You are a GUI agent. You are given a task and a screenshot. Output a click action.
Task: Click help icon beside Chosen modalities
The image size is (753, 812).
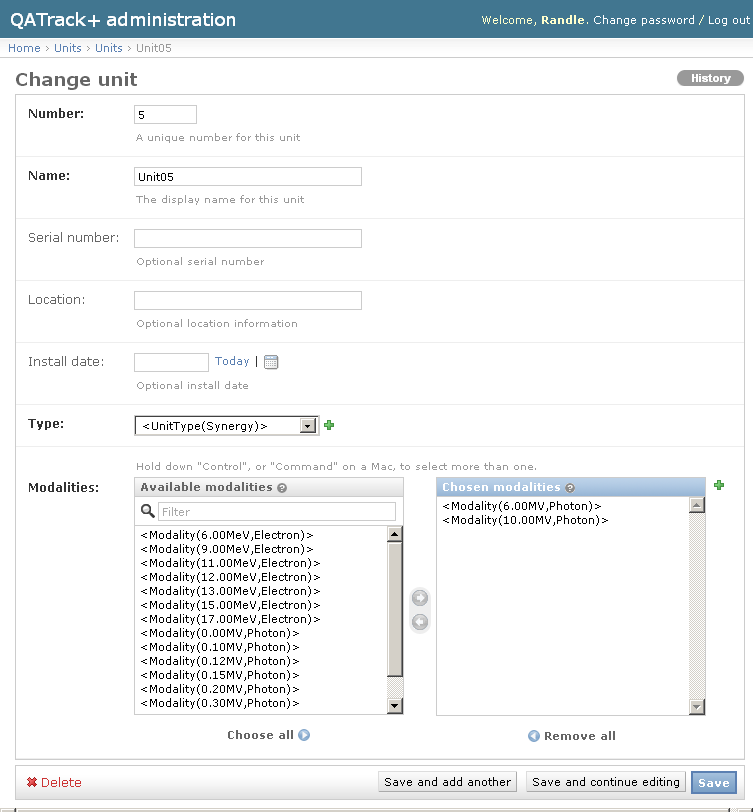[570, 488]
